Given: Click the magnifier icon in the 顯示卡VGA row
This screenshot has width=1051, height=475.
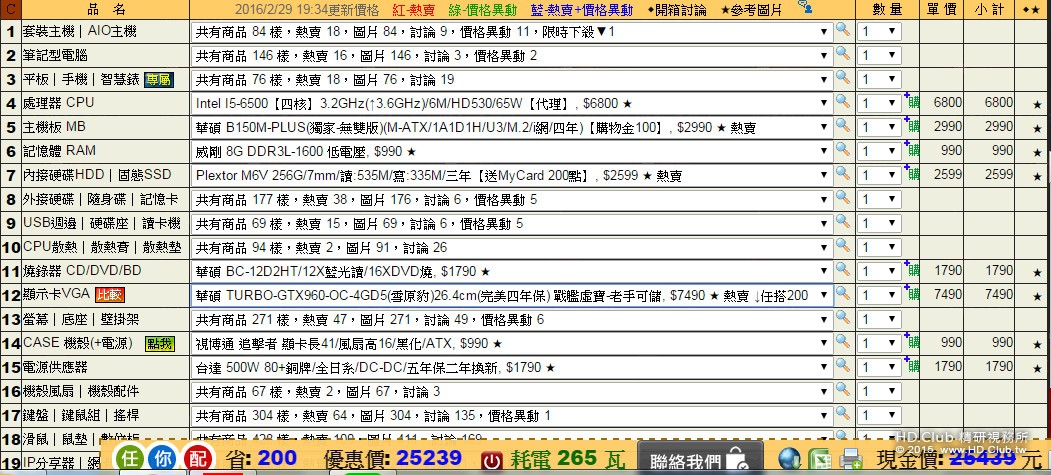Looking at the screenshot, I should pyautogui.click(x=843, y=294).
